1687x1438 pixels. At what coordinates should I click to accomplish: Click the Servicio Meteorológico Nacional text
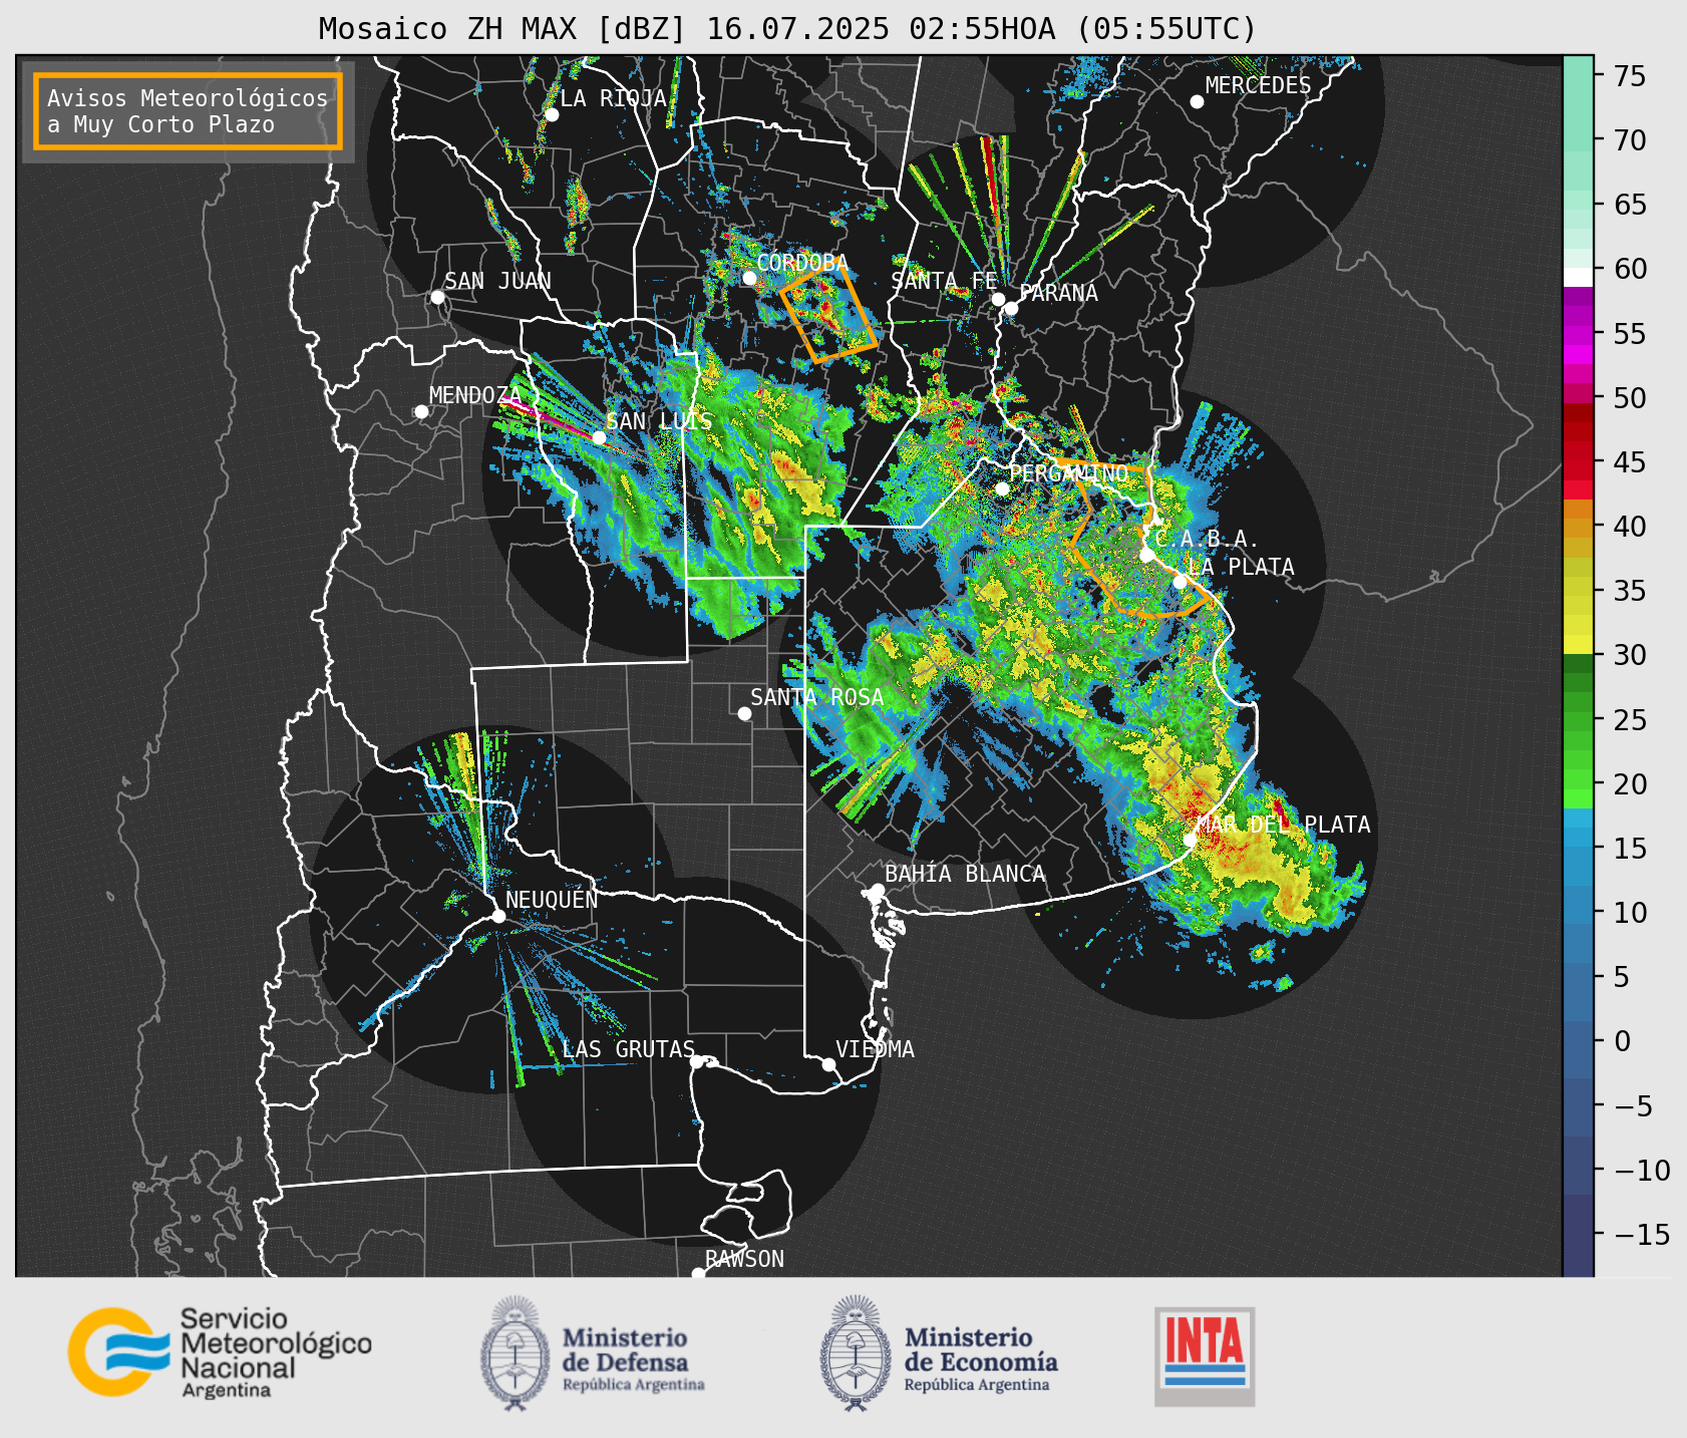[x=275, y=1351]
